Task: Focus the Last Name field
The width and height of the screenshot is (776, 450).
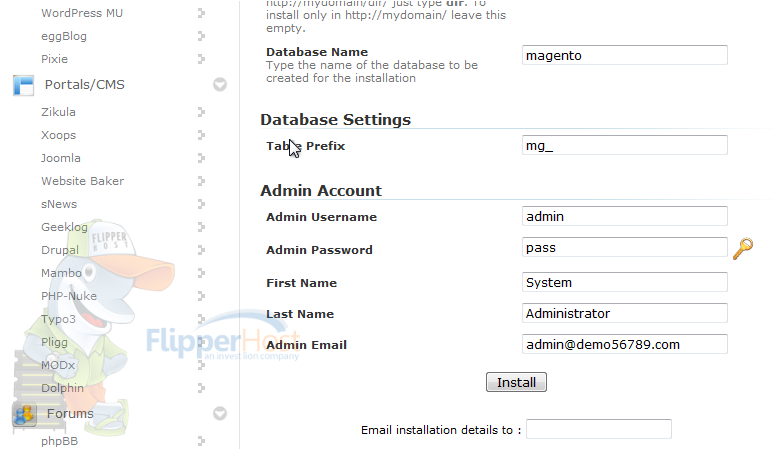Action: click(x=625, y=313)
